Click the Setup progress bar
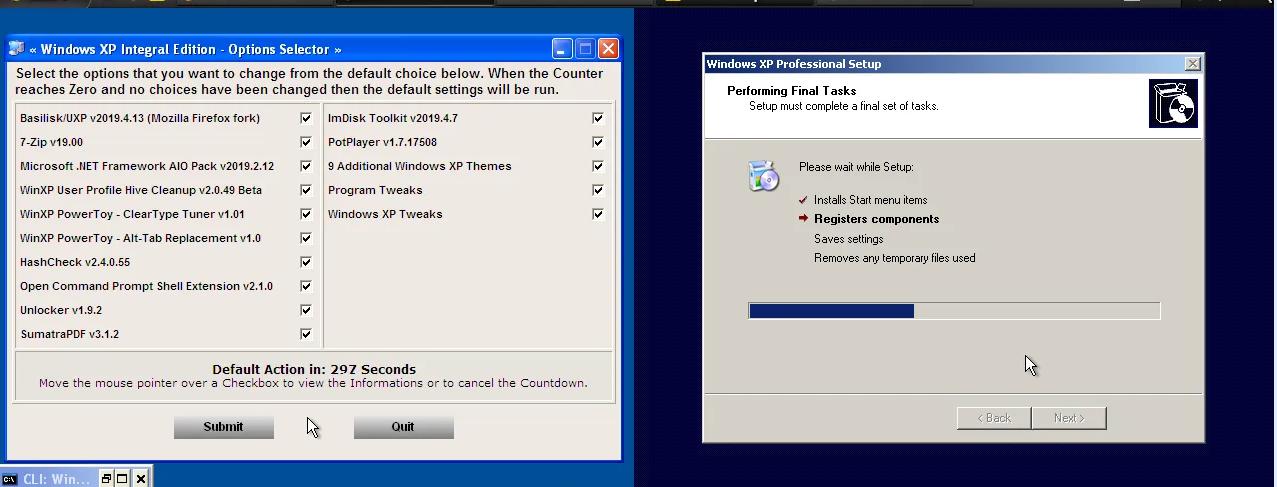This screenshot has height=487, width=1277. point(954,311)
